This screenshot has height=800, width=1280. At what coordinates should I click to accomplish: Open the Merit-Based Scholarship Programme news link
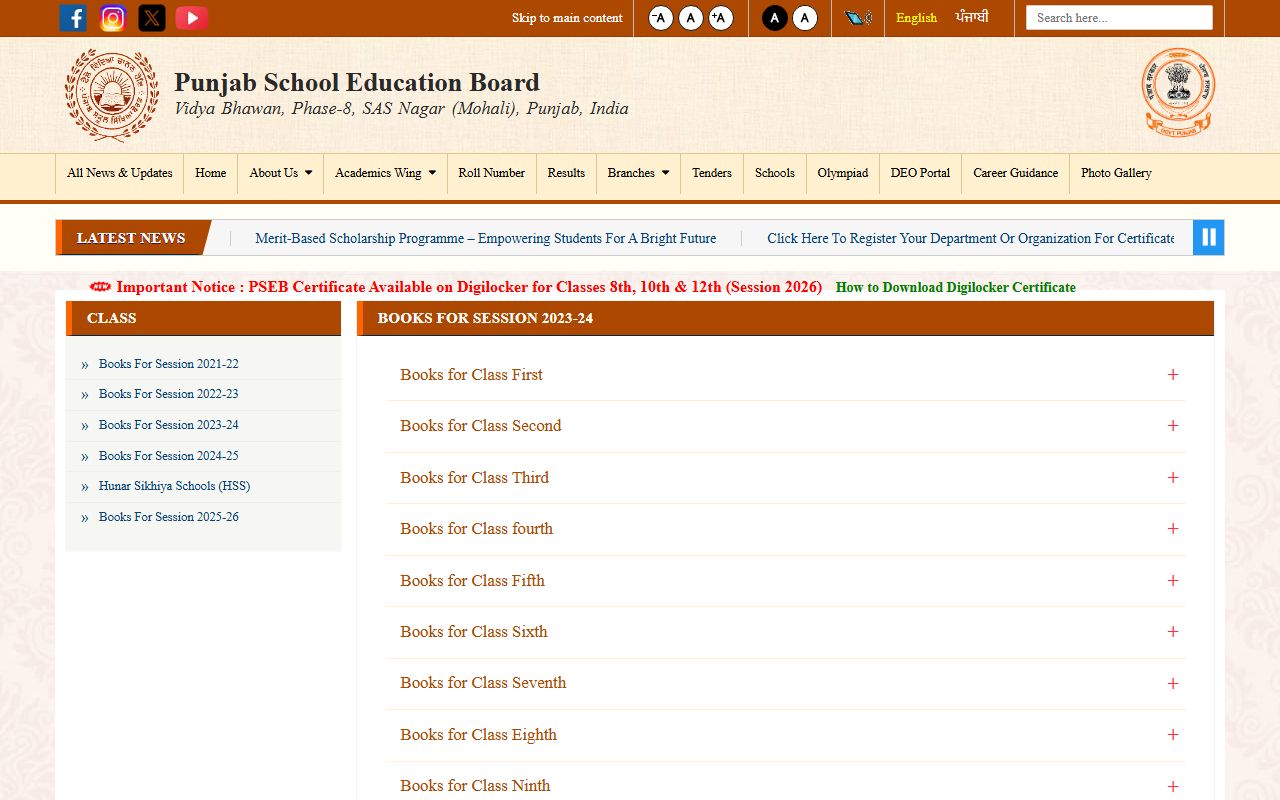click(x=485, y=238)
